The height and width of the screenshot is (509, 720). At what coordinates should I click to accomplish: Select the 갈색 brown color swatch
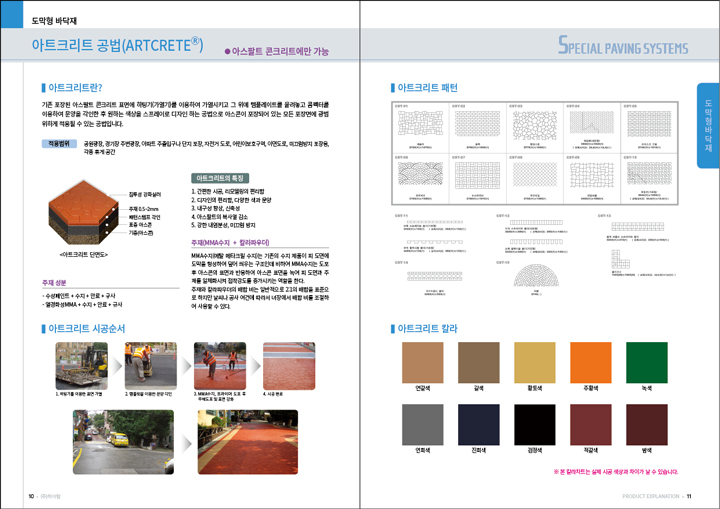click(x=478, y=362)
